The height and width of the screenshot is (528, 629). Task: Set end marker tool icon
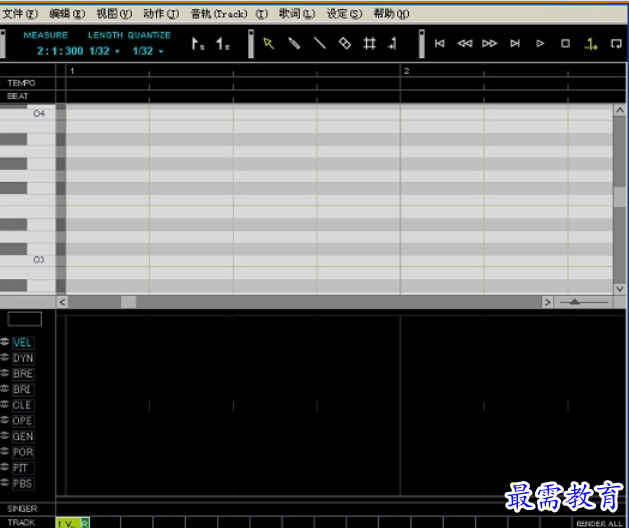click(223, 44)
